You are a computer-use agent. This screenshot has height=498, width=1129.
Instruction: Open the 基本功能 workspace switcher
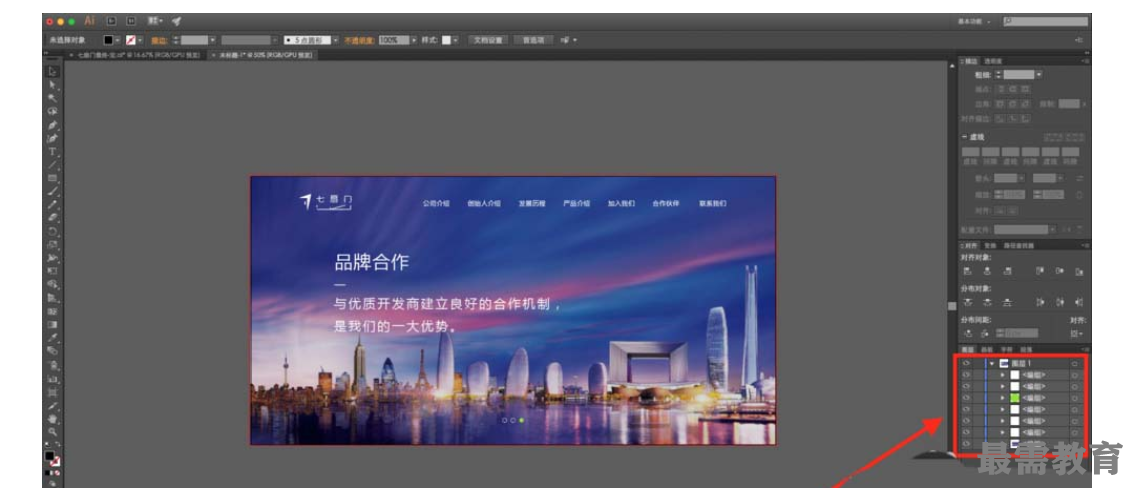click(974, 22)
